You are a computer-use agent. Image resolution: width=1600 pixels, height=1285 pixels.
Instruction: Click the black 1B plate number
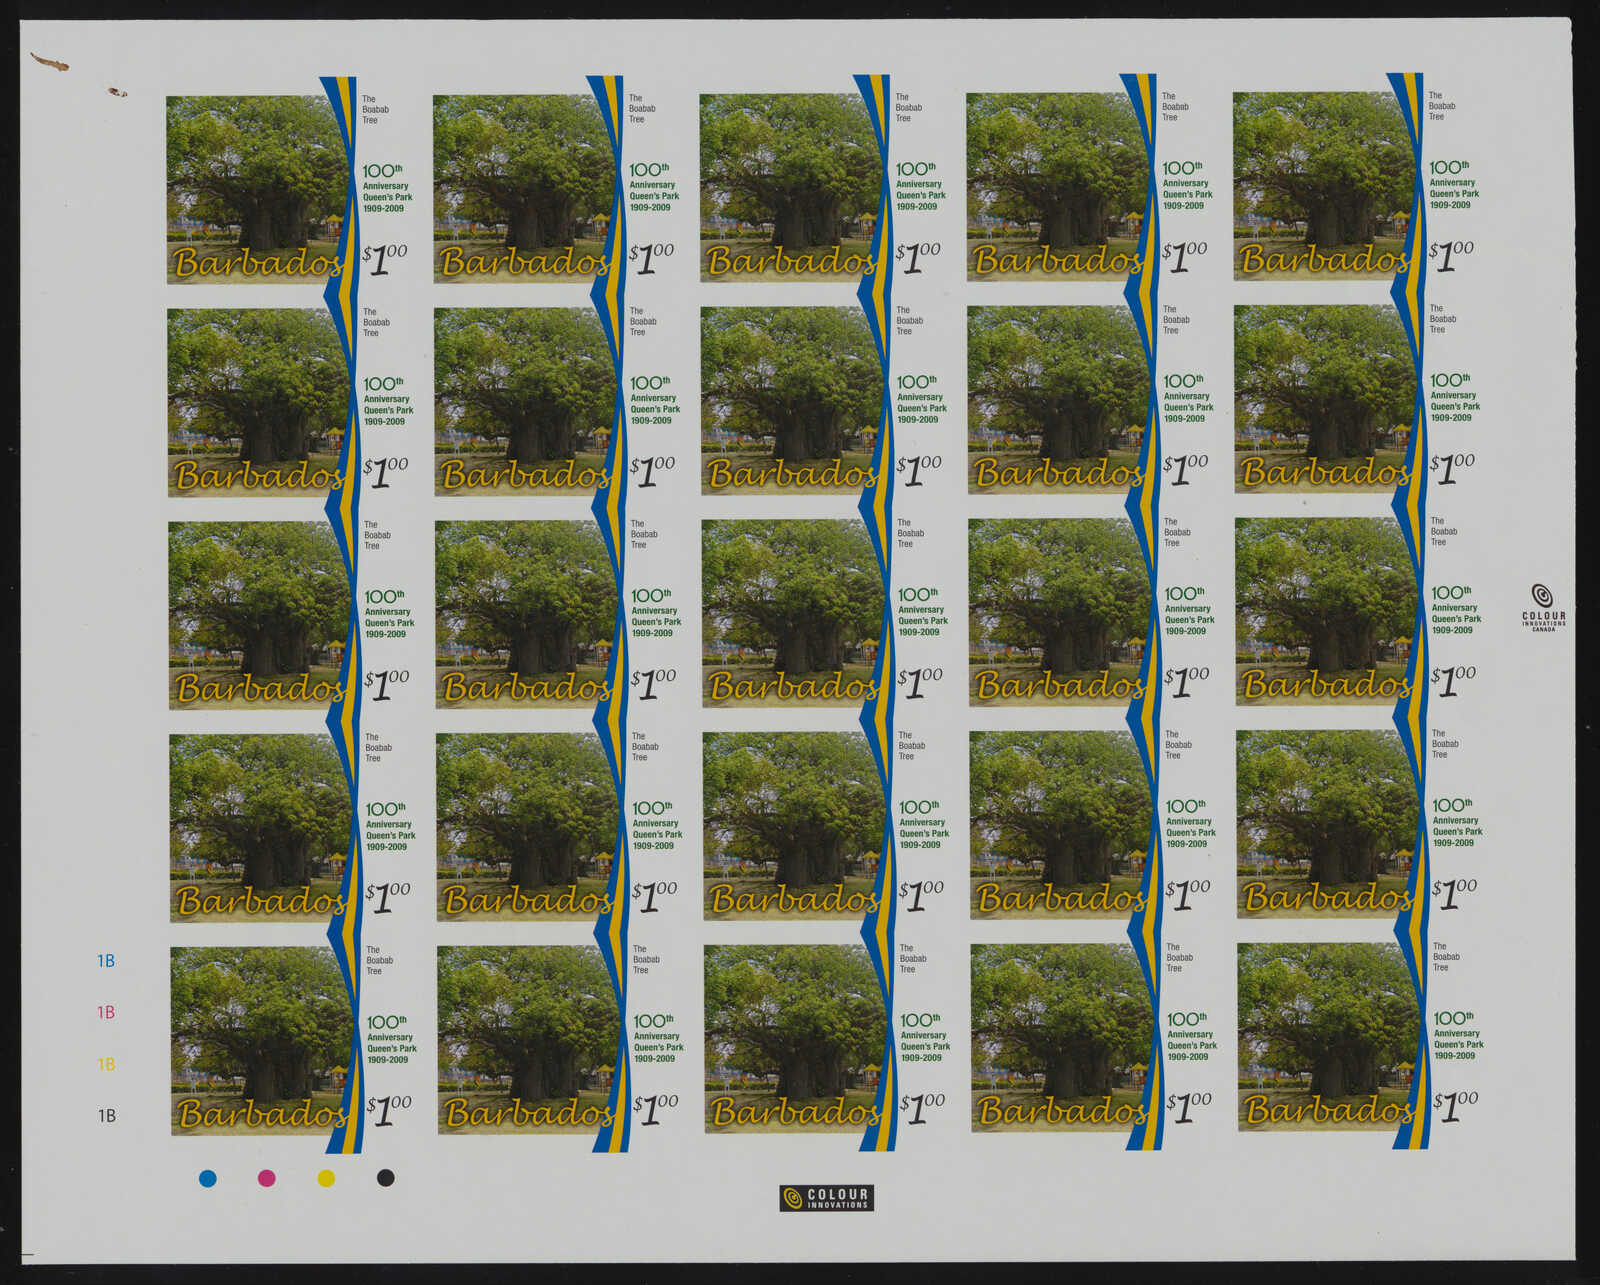tap(106, 1116)
